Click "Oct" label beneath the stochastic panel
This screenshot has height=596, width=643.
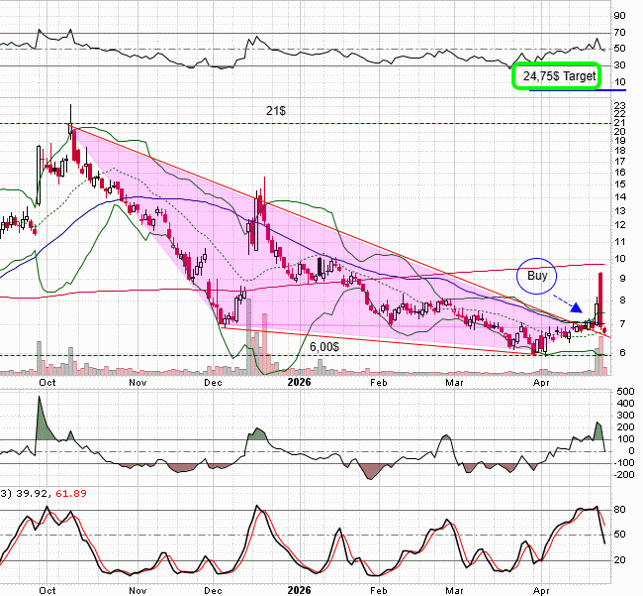click(46, 591)
